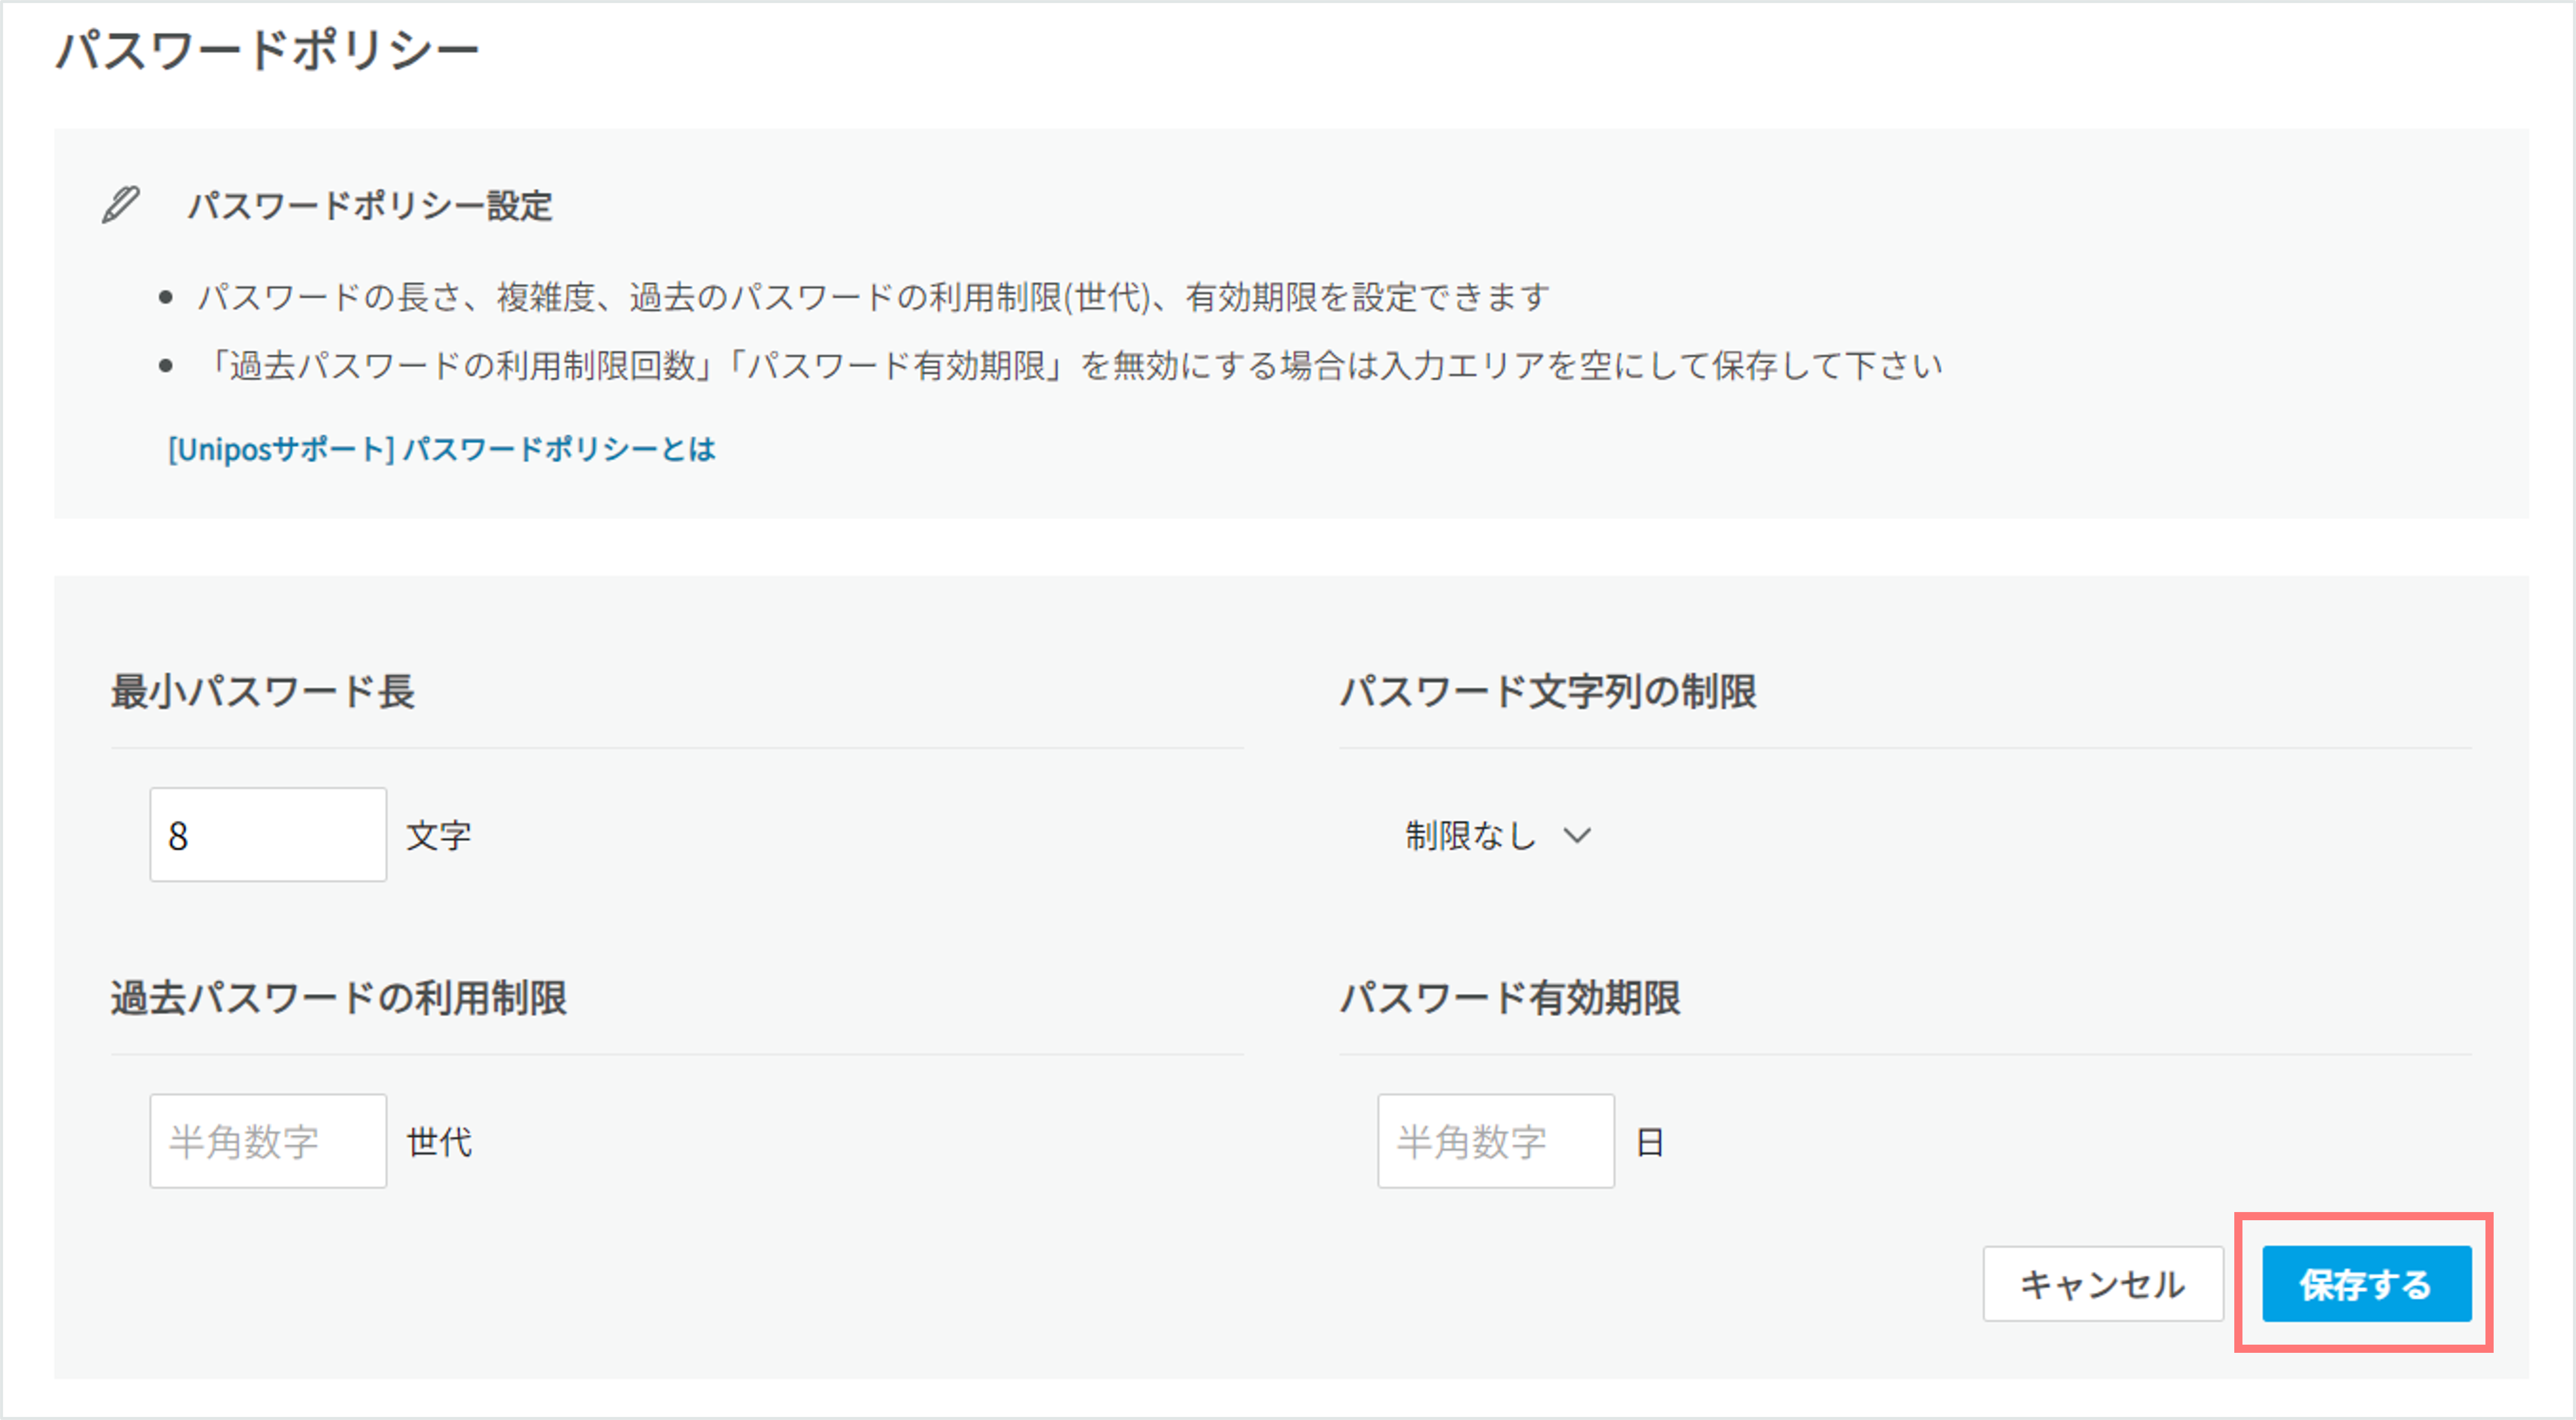2576x1420 pixels.
Task: Click the 世代 unit label
Action: [439, 1142]
